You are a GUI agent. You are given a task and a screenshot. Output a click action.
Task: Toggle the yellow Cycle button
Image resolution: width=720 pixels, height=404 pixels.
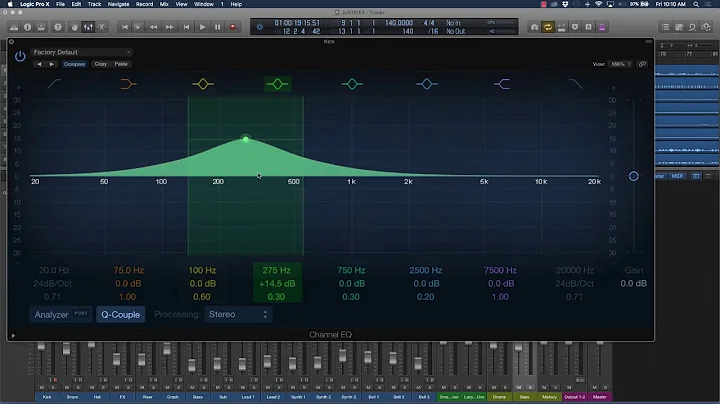pos(548,27)
